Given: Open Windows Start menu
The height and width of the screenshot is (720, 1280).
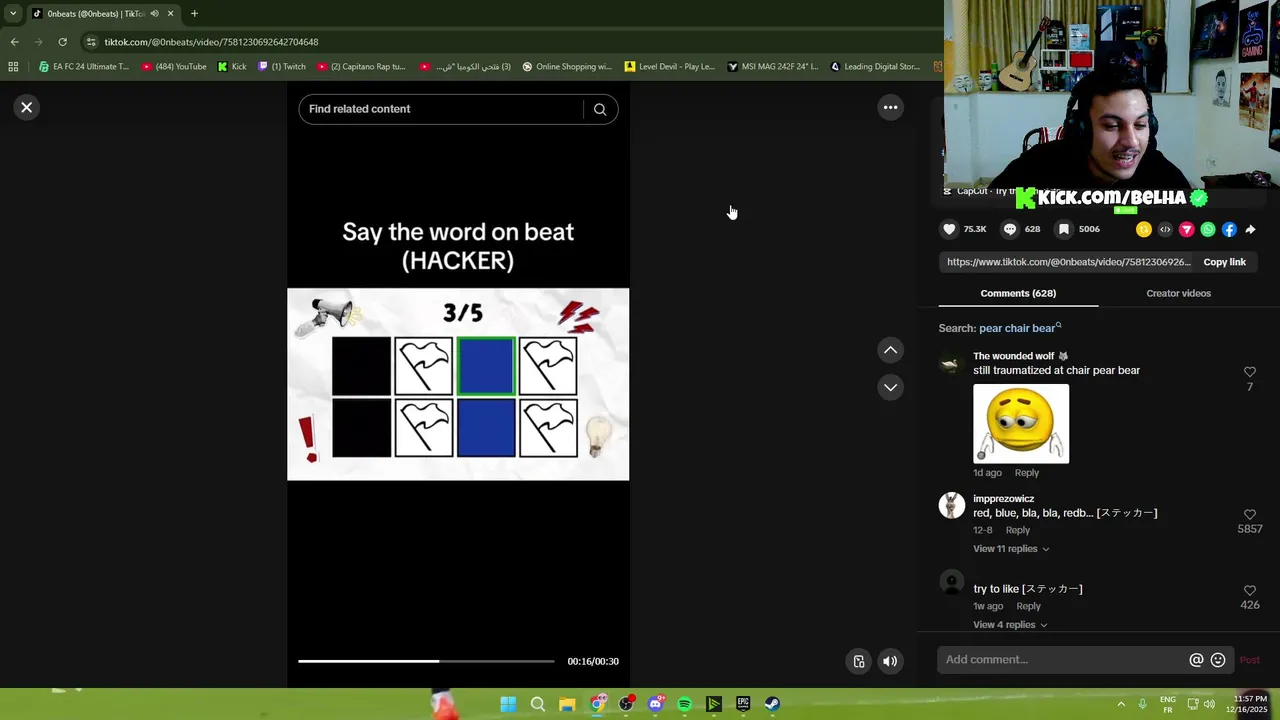Looking at the screenshot, I should pos(508,704).
